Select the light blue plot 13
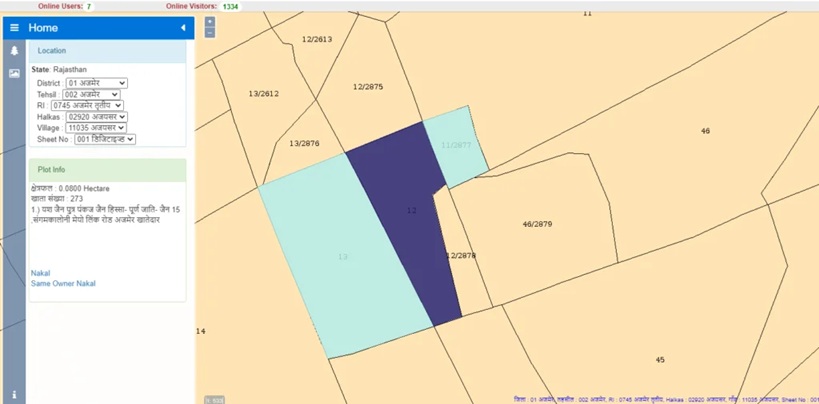Image resolution: width=819 pixels, height=404 pixels. click(343, 257)
